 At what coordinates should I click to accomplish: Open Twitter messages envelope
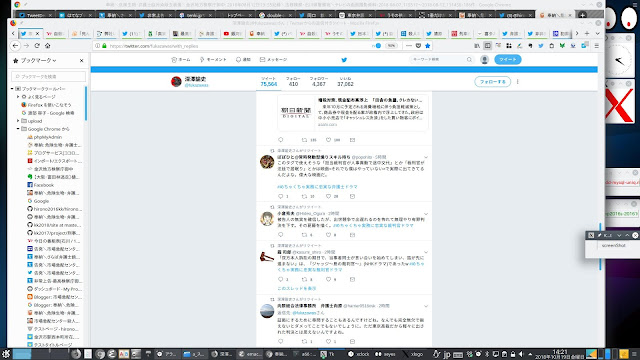[273, 60]
